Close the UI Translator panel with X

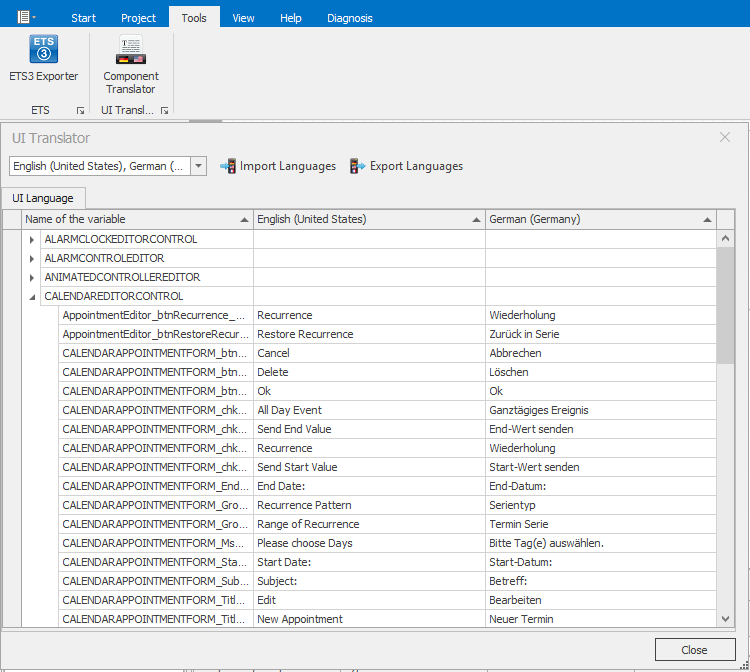tap(725, 137)
